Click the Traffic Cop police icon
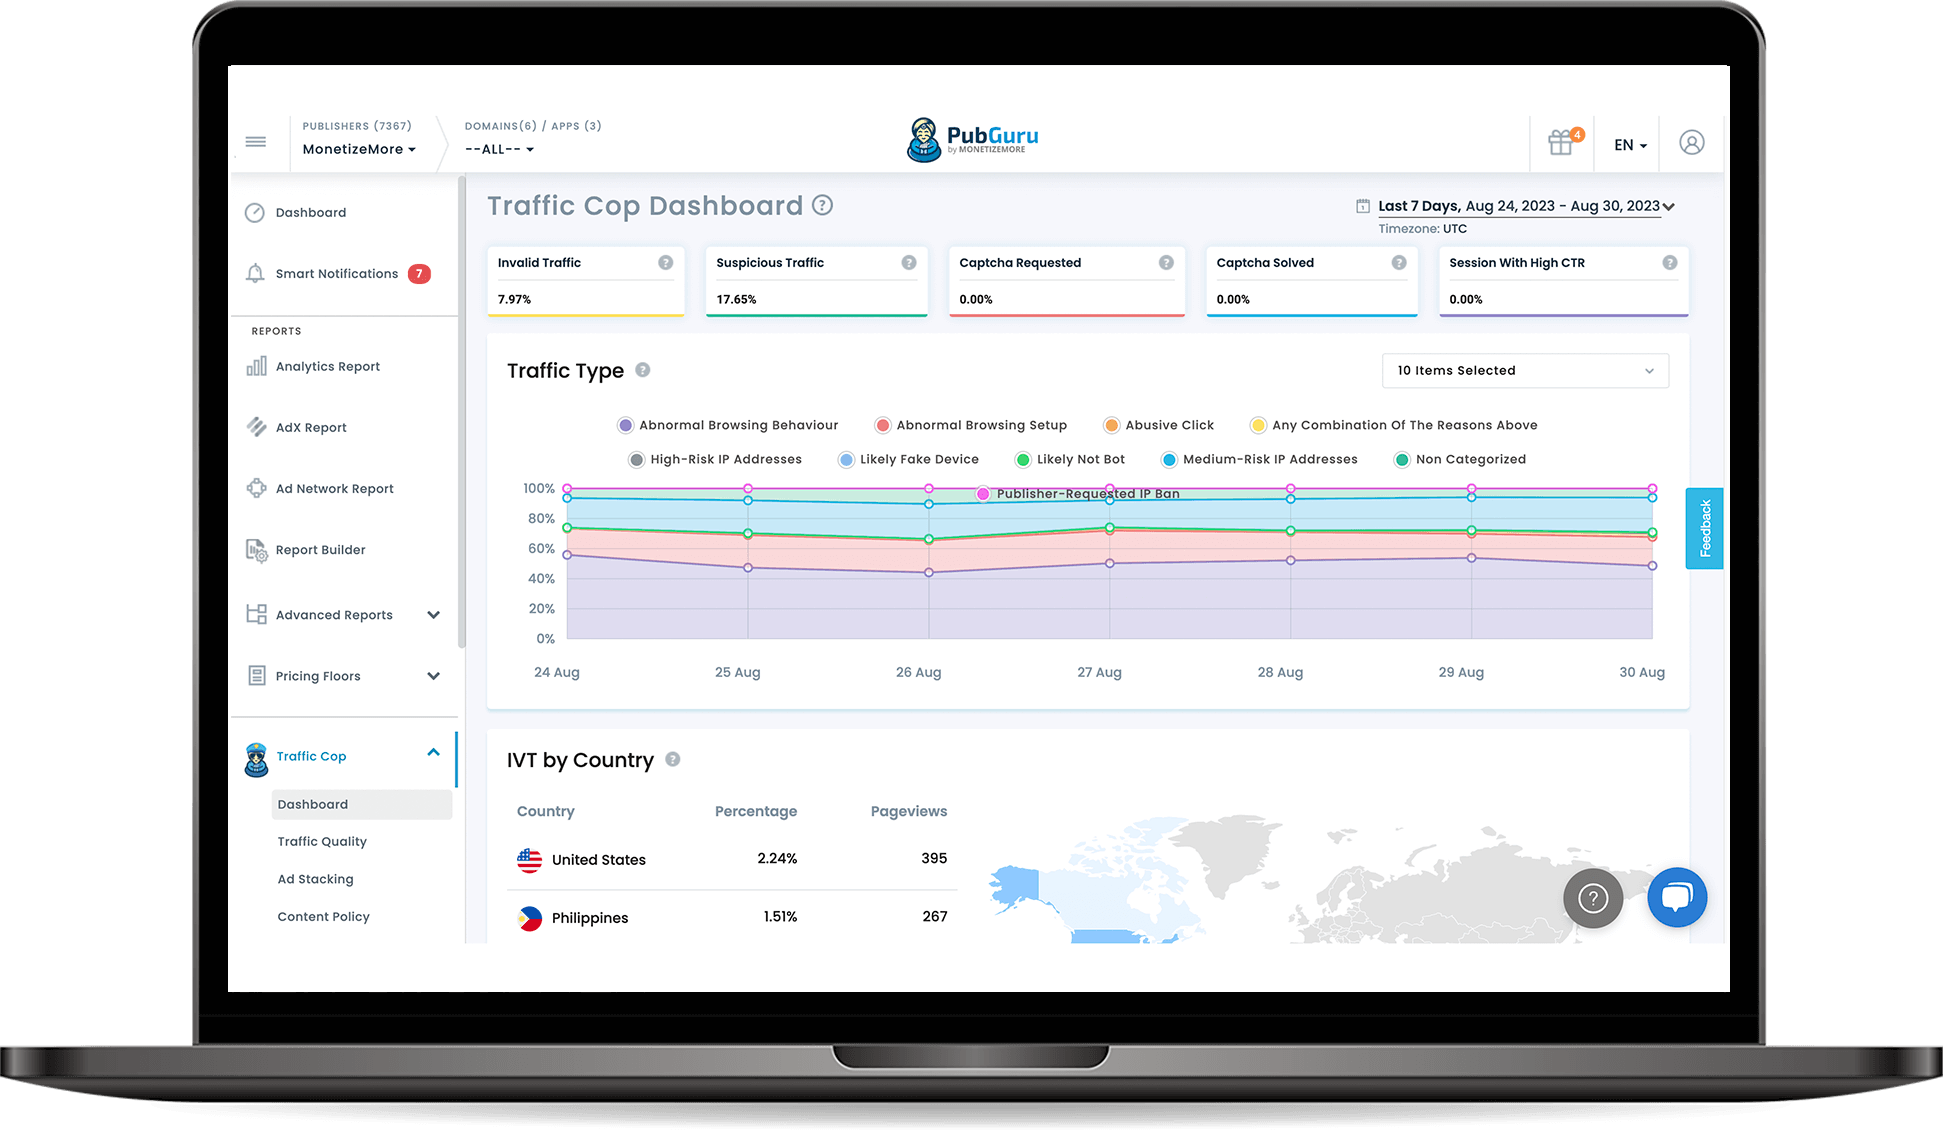1943x1132 pixels. pyautogui.click(x=256, y=760)
